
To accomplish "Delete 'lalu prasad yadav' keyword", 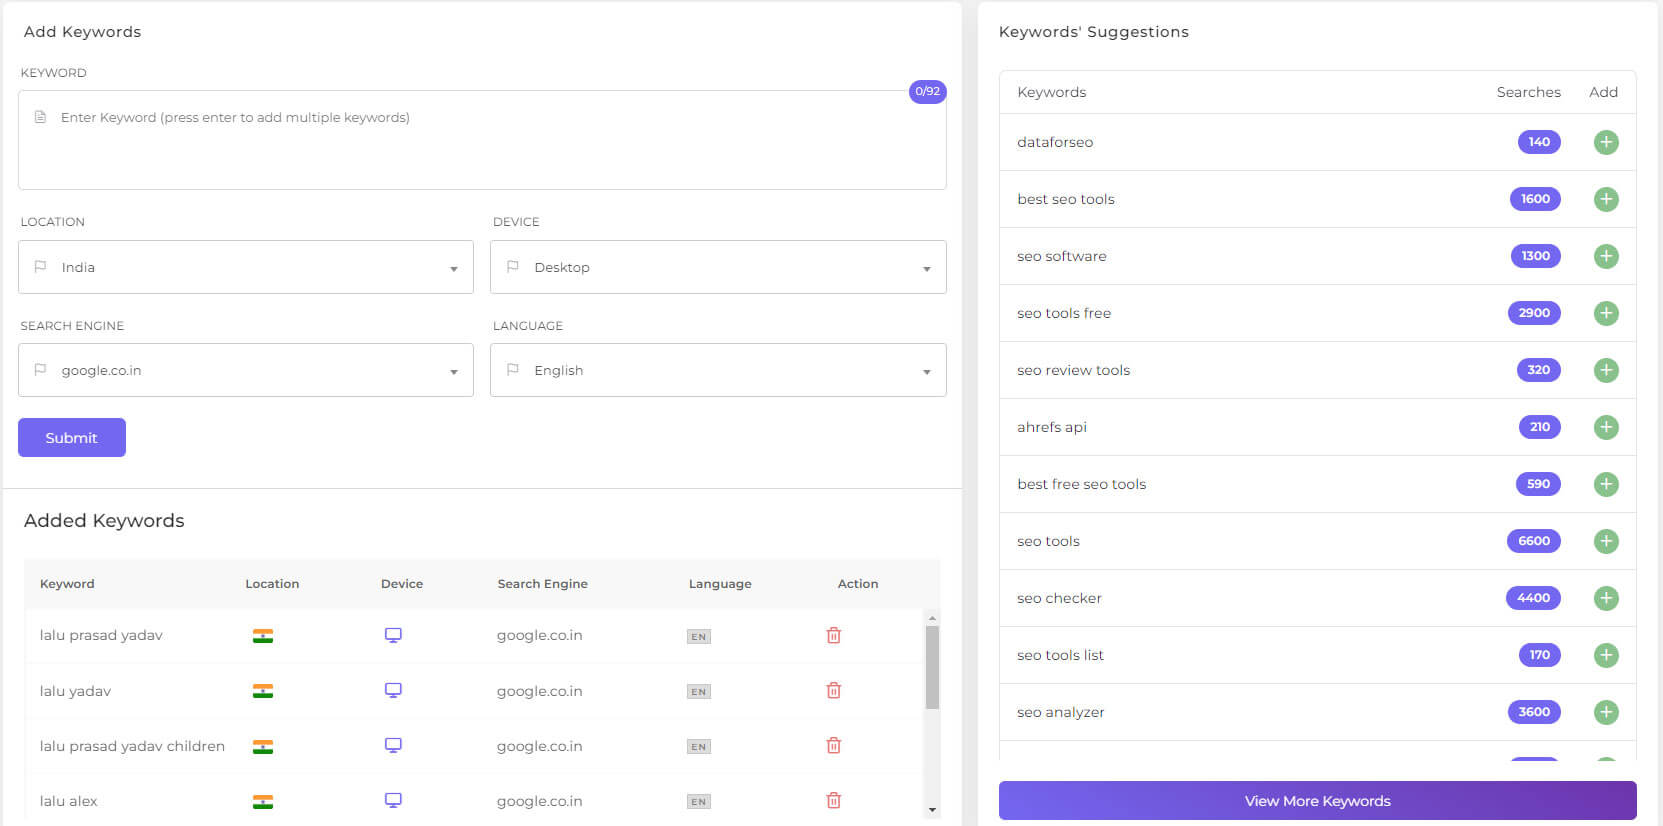I will pos(833,636).
